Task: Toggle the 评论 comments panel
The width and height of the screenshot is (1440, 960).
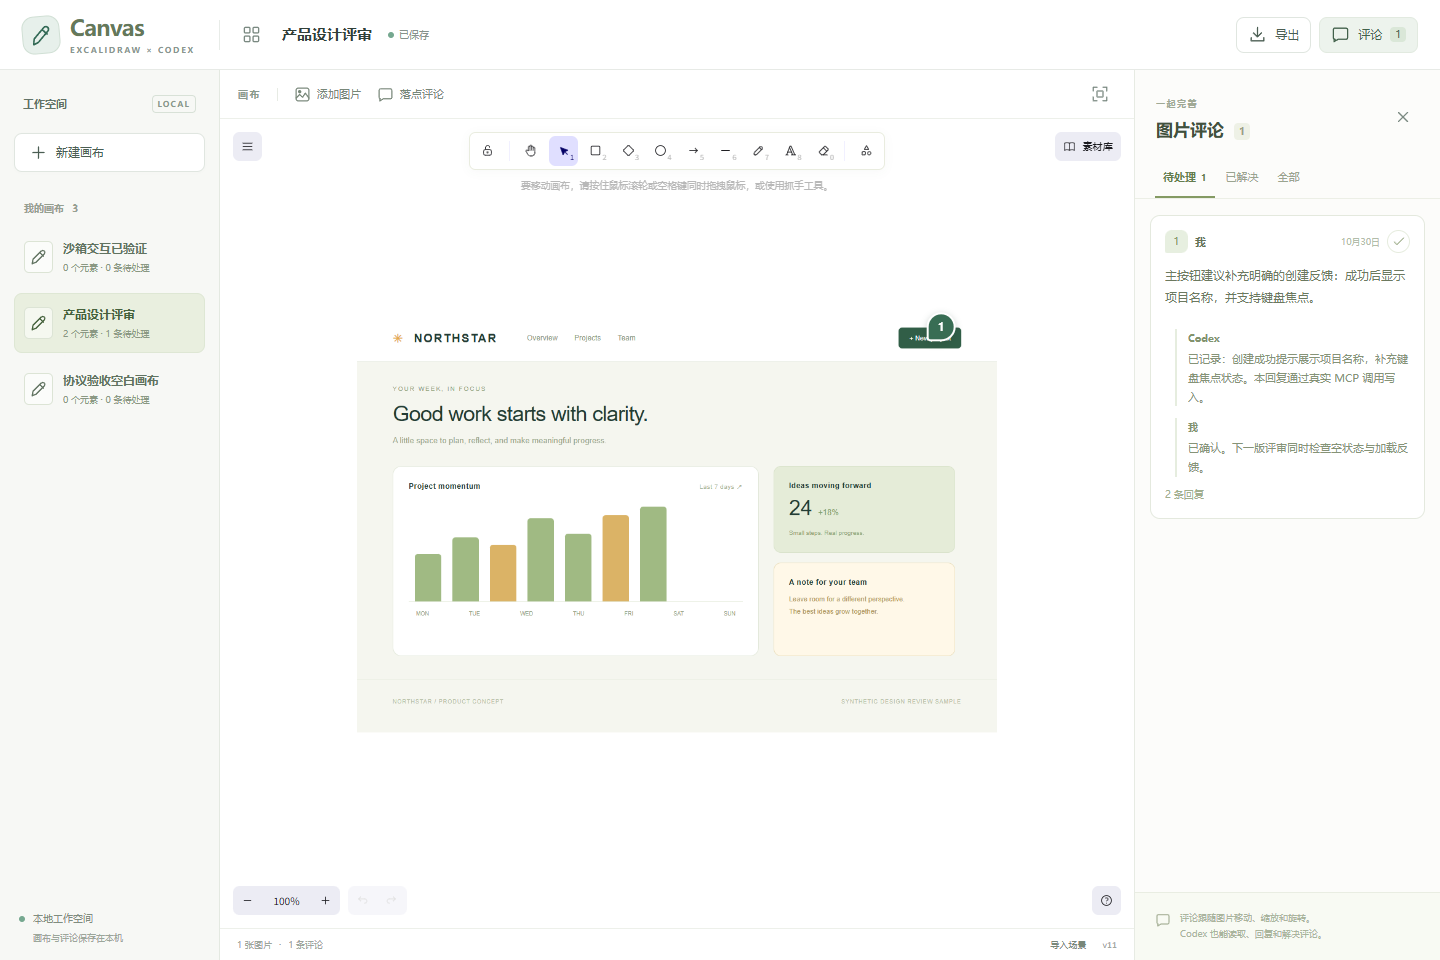Action: click(1368, 35)
